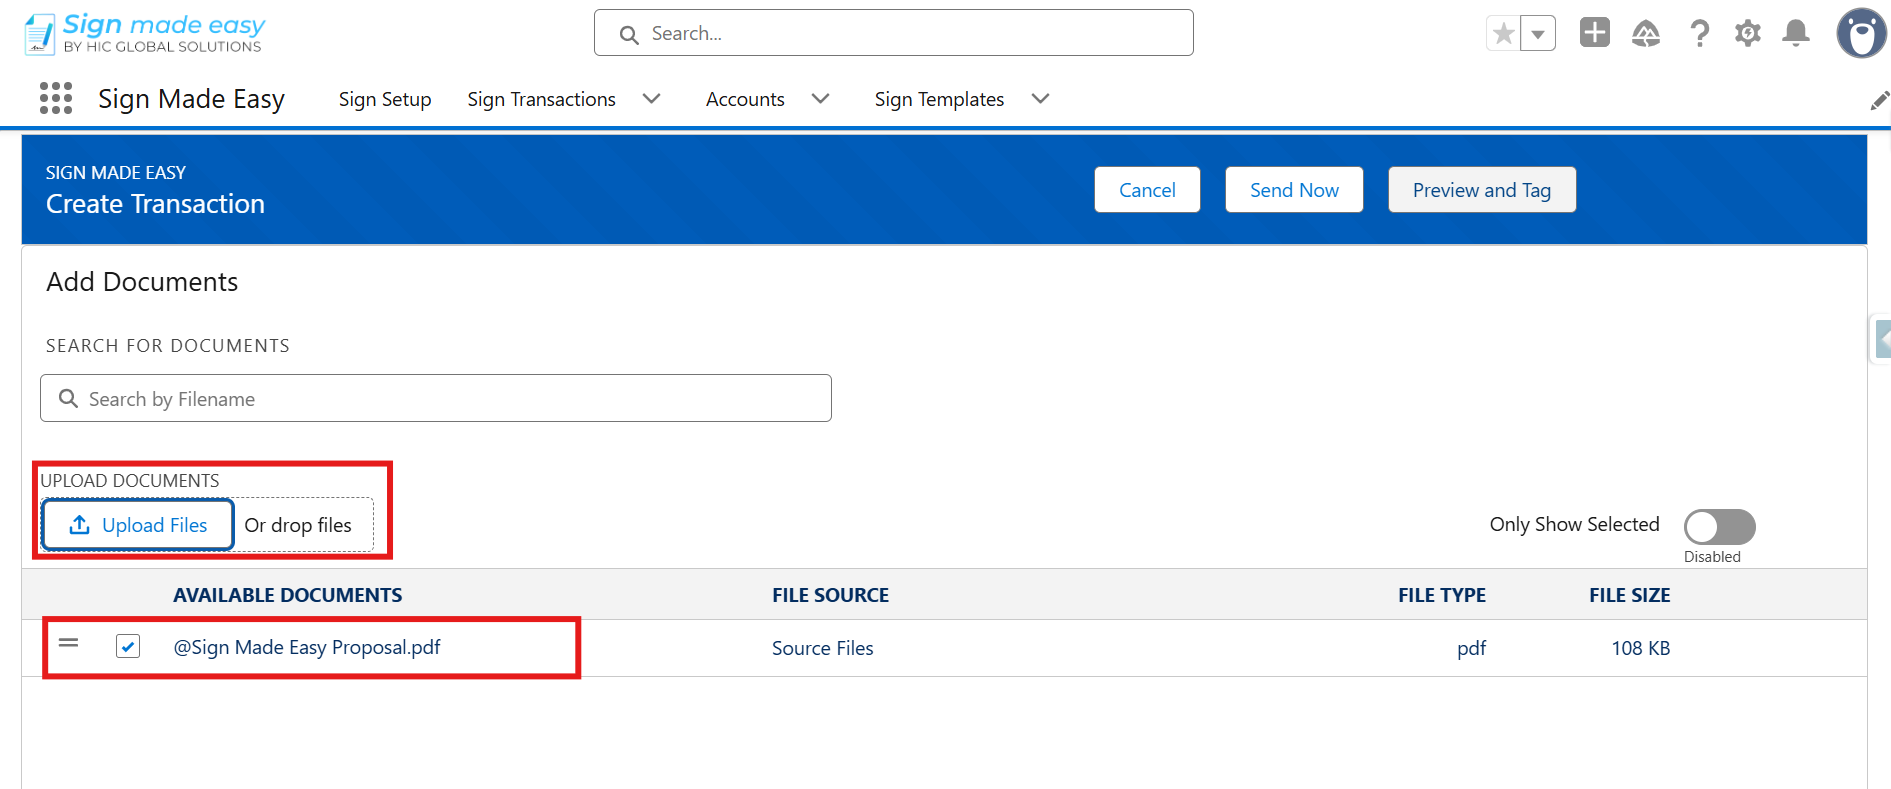Viewport: 1891px width, 789px height.
Task: Uncheck the Sign Made Easy Proposal.pdf checkbox
Action: click(x=128, y=646)
